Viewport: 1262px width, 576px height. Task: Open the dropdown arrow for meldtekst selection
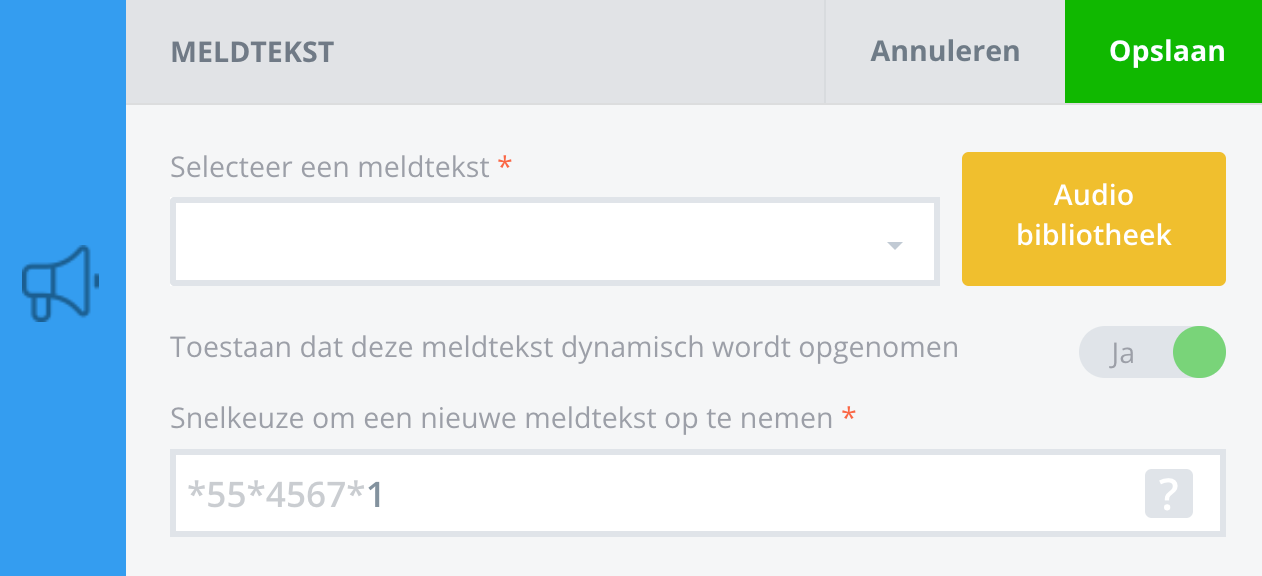894,245
